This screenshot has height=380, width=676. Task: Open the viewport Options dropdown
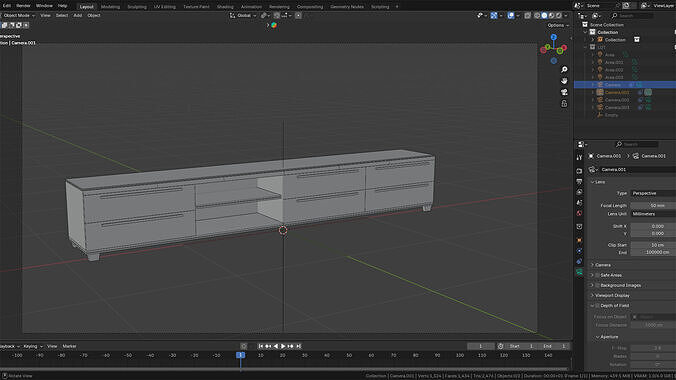tap(558, 25)
